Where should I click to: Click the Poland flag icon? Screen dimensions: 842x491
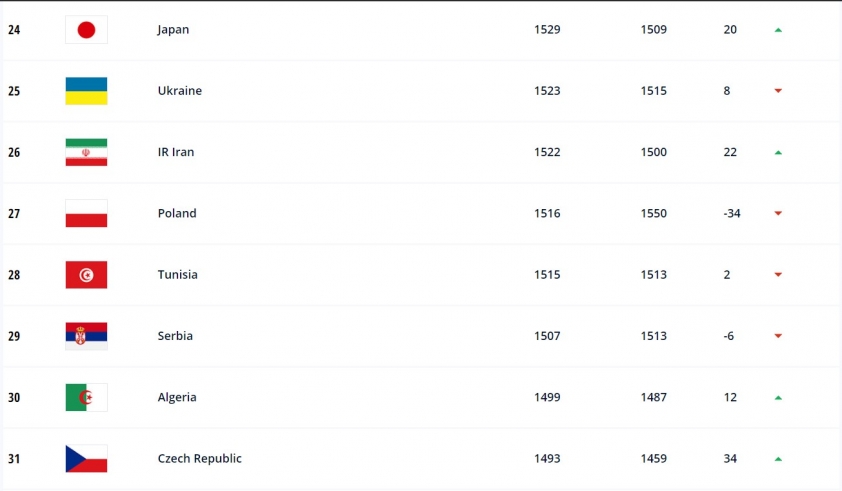(86, 213)
